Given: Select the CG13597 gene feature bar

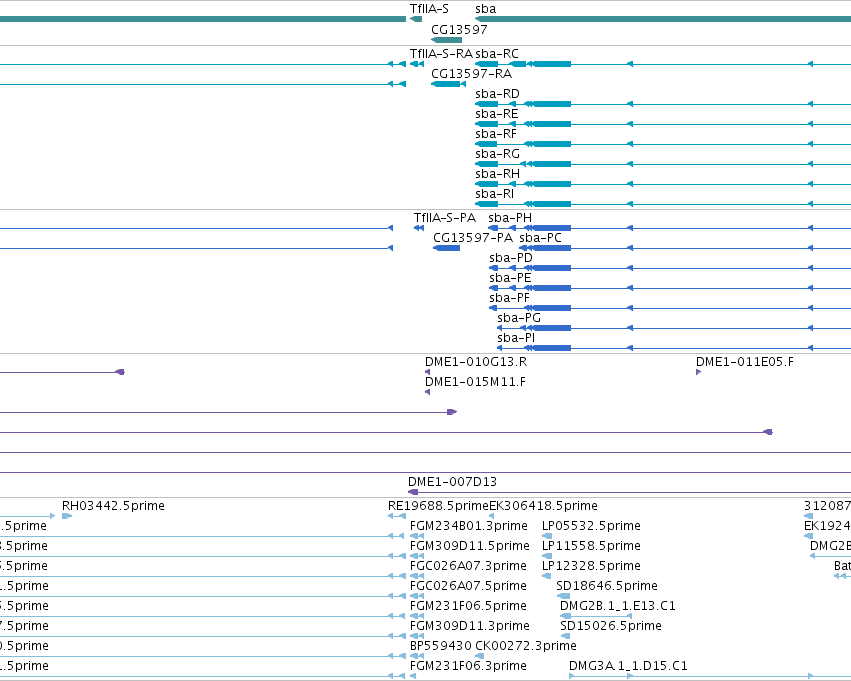Looking at the screenshot, I should tap(446, 40).
